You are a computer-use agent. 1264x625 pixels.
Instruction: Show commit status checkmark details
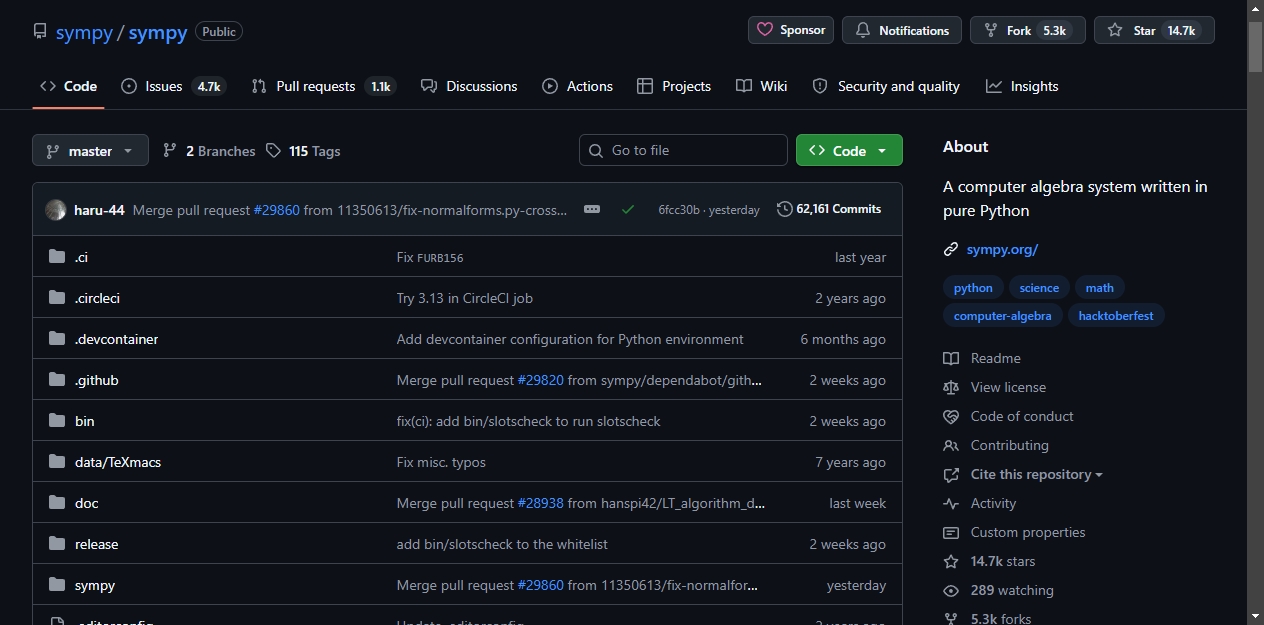point(628,210)
